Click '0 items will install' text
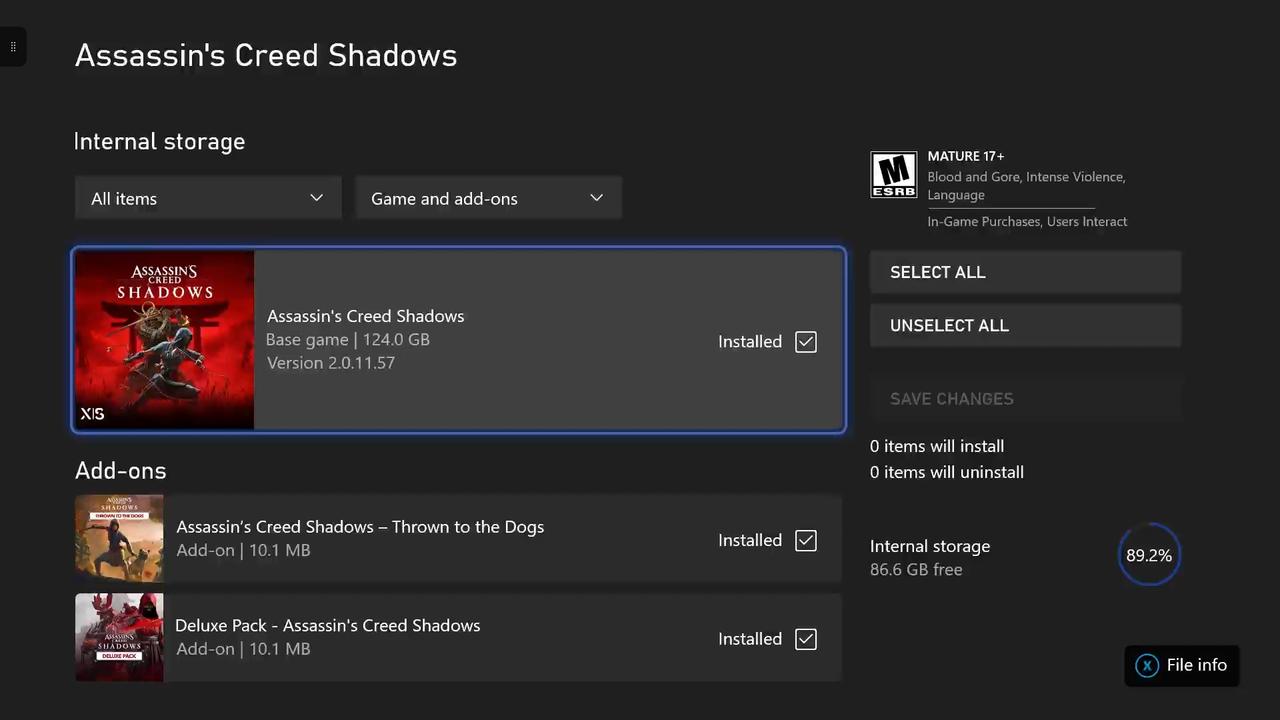The image size is (1280, 720). coord(937,446)
